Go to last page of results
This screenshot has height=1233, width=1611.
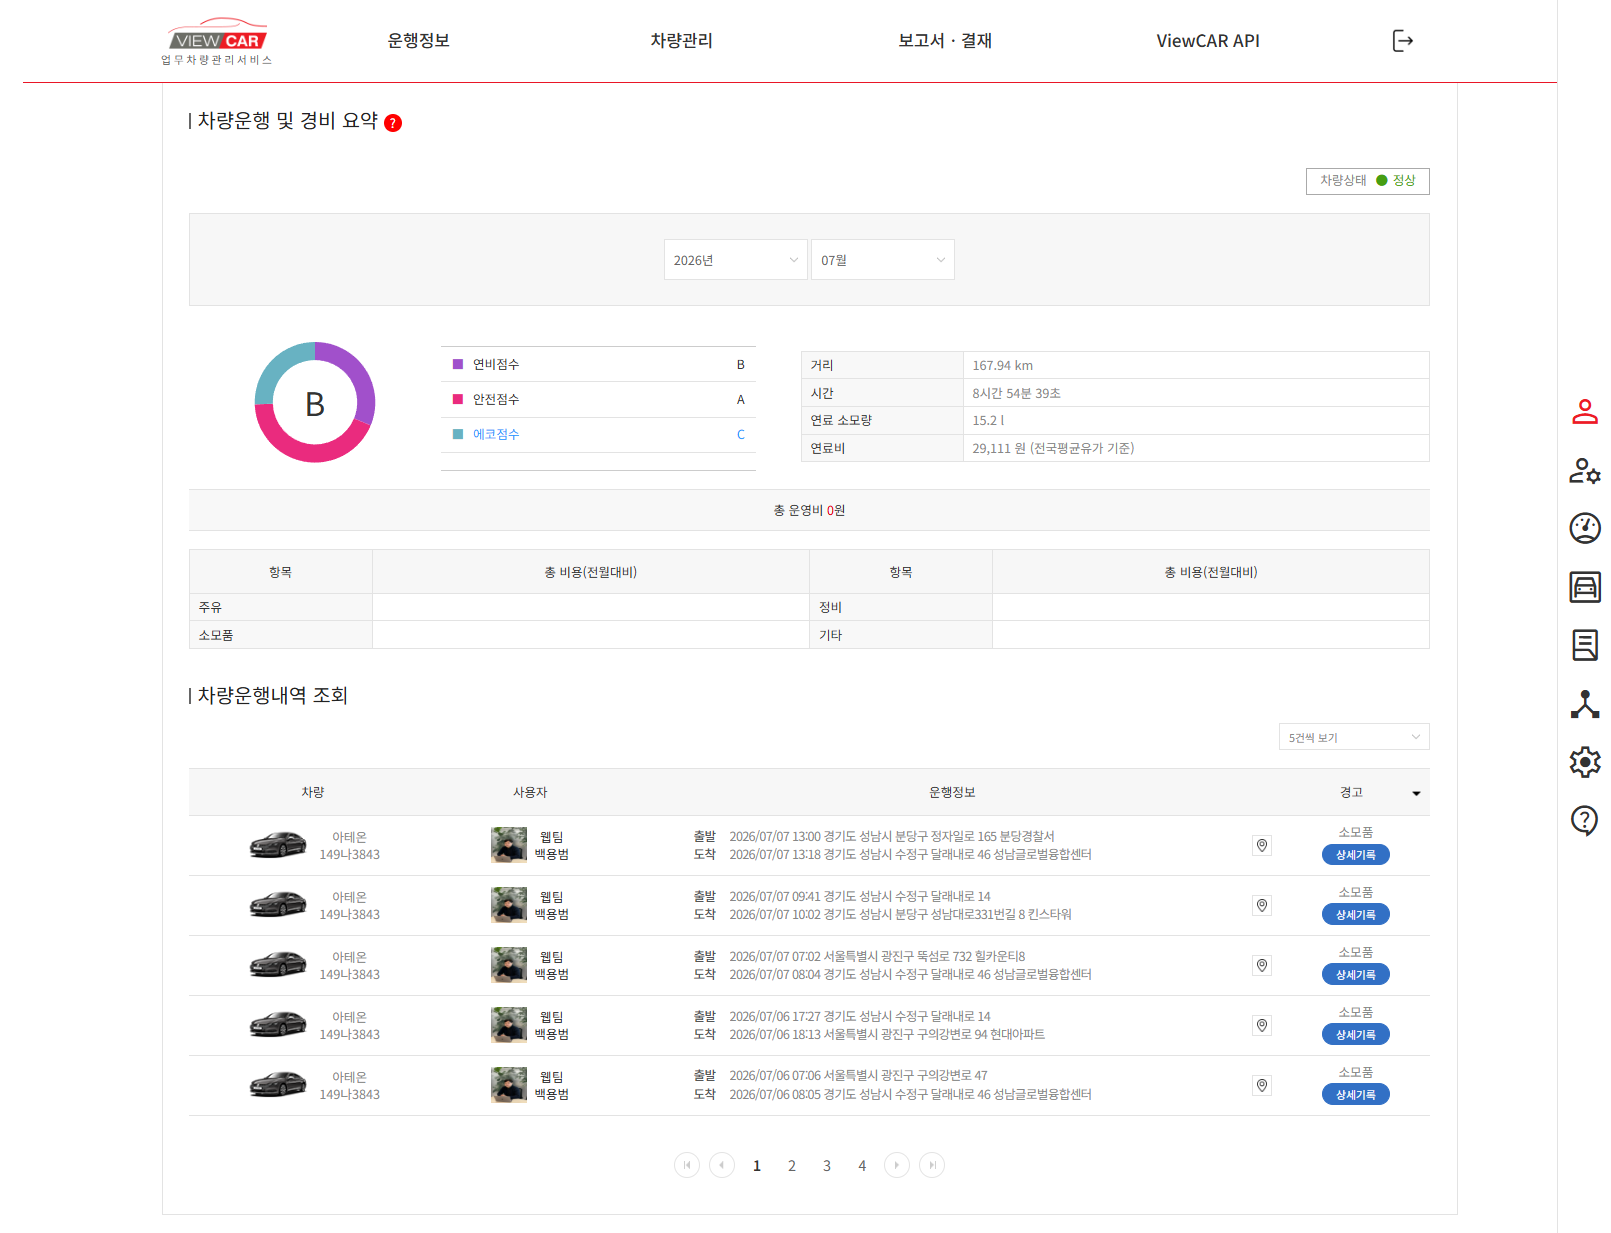(932, 1165)
